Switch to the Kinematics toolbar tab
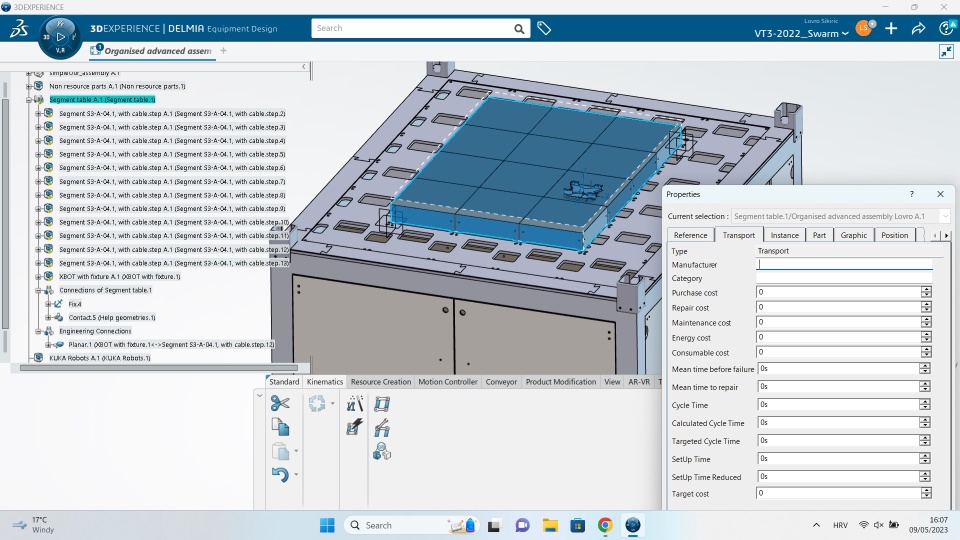960x540 pixels. click(324, 381)
